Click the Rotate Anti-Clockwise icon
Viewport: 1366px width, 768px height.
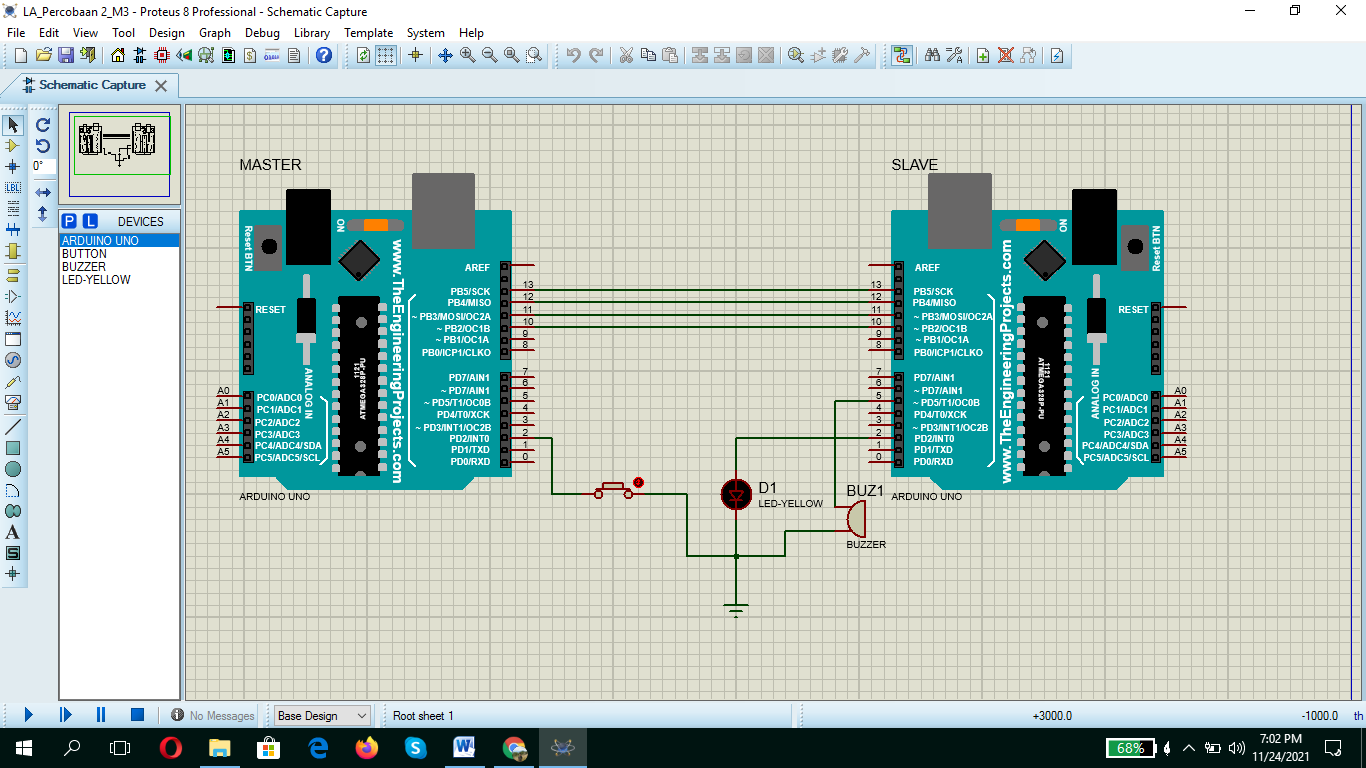pos(43,146)
